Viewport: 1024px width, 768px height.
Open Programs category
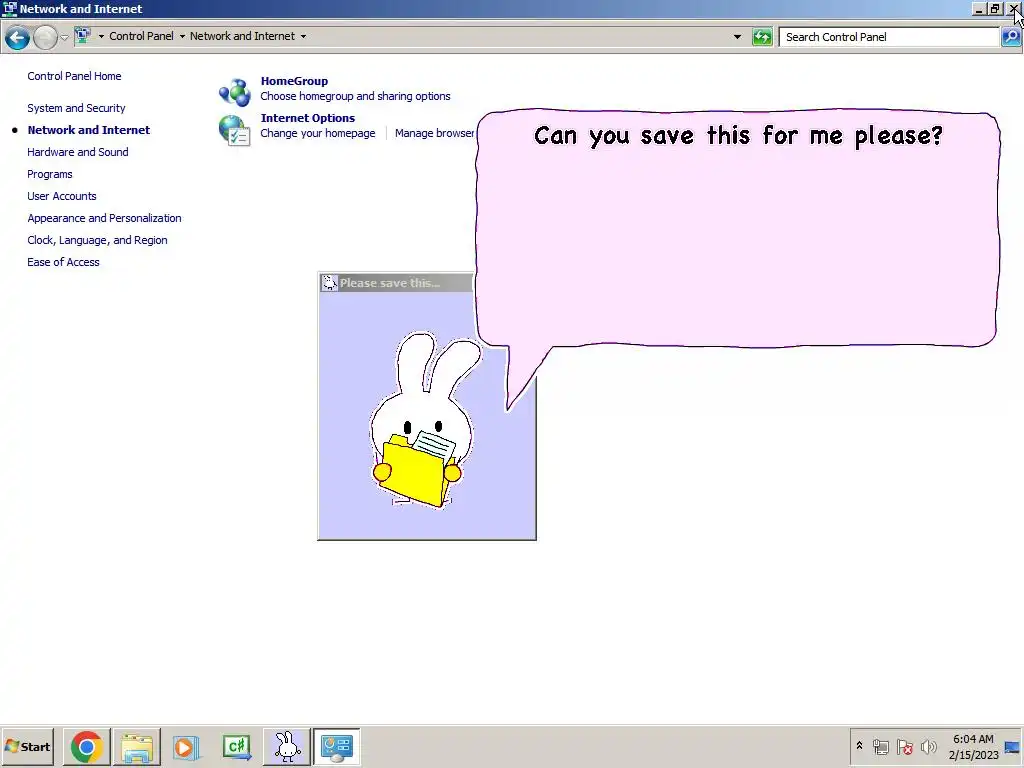(50, 174)
